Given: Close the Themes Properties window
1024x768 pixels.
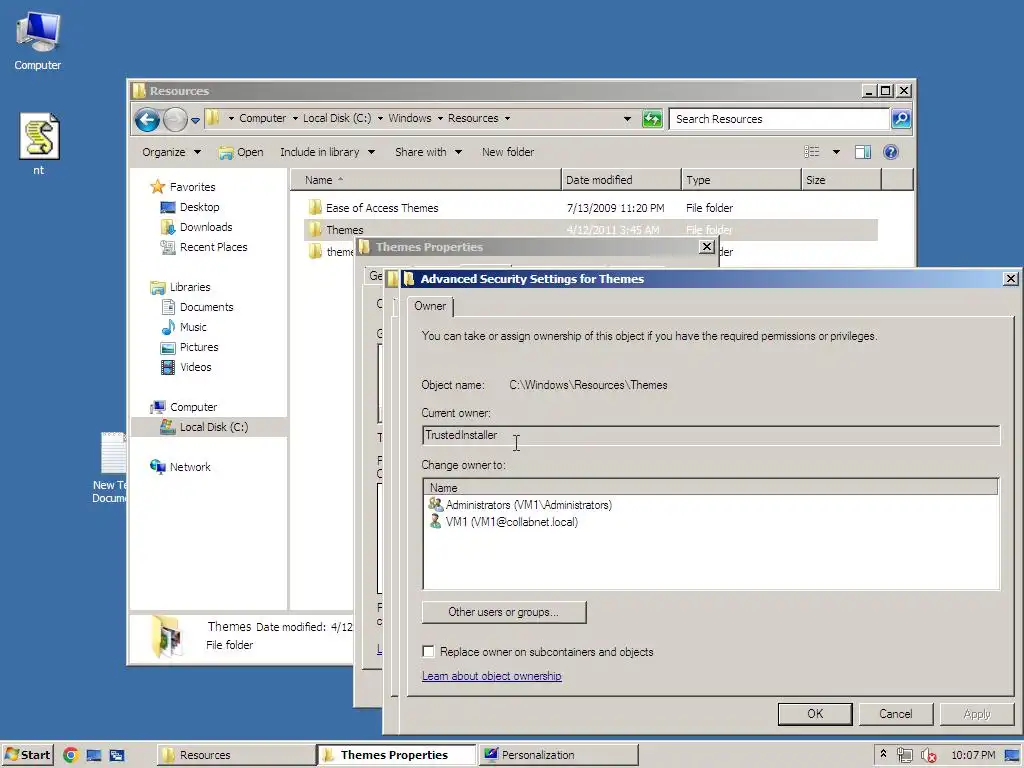Looking at the screenshot, I should 707,247.
